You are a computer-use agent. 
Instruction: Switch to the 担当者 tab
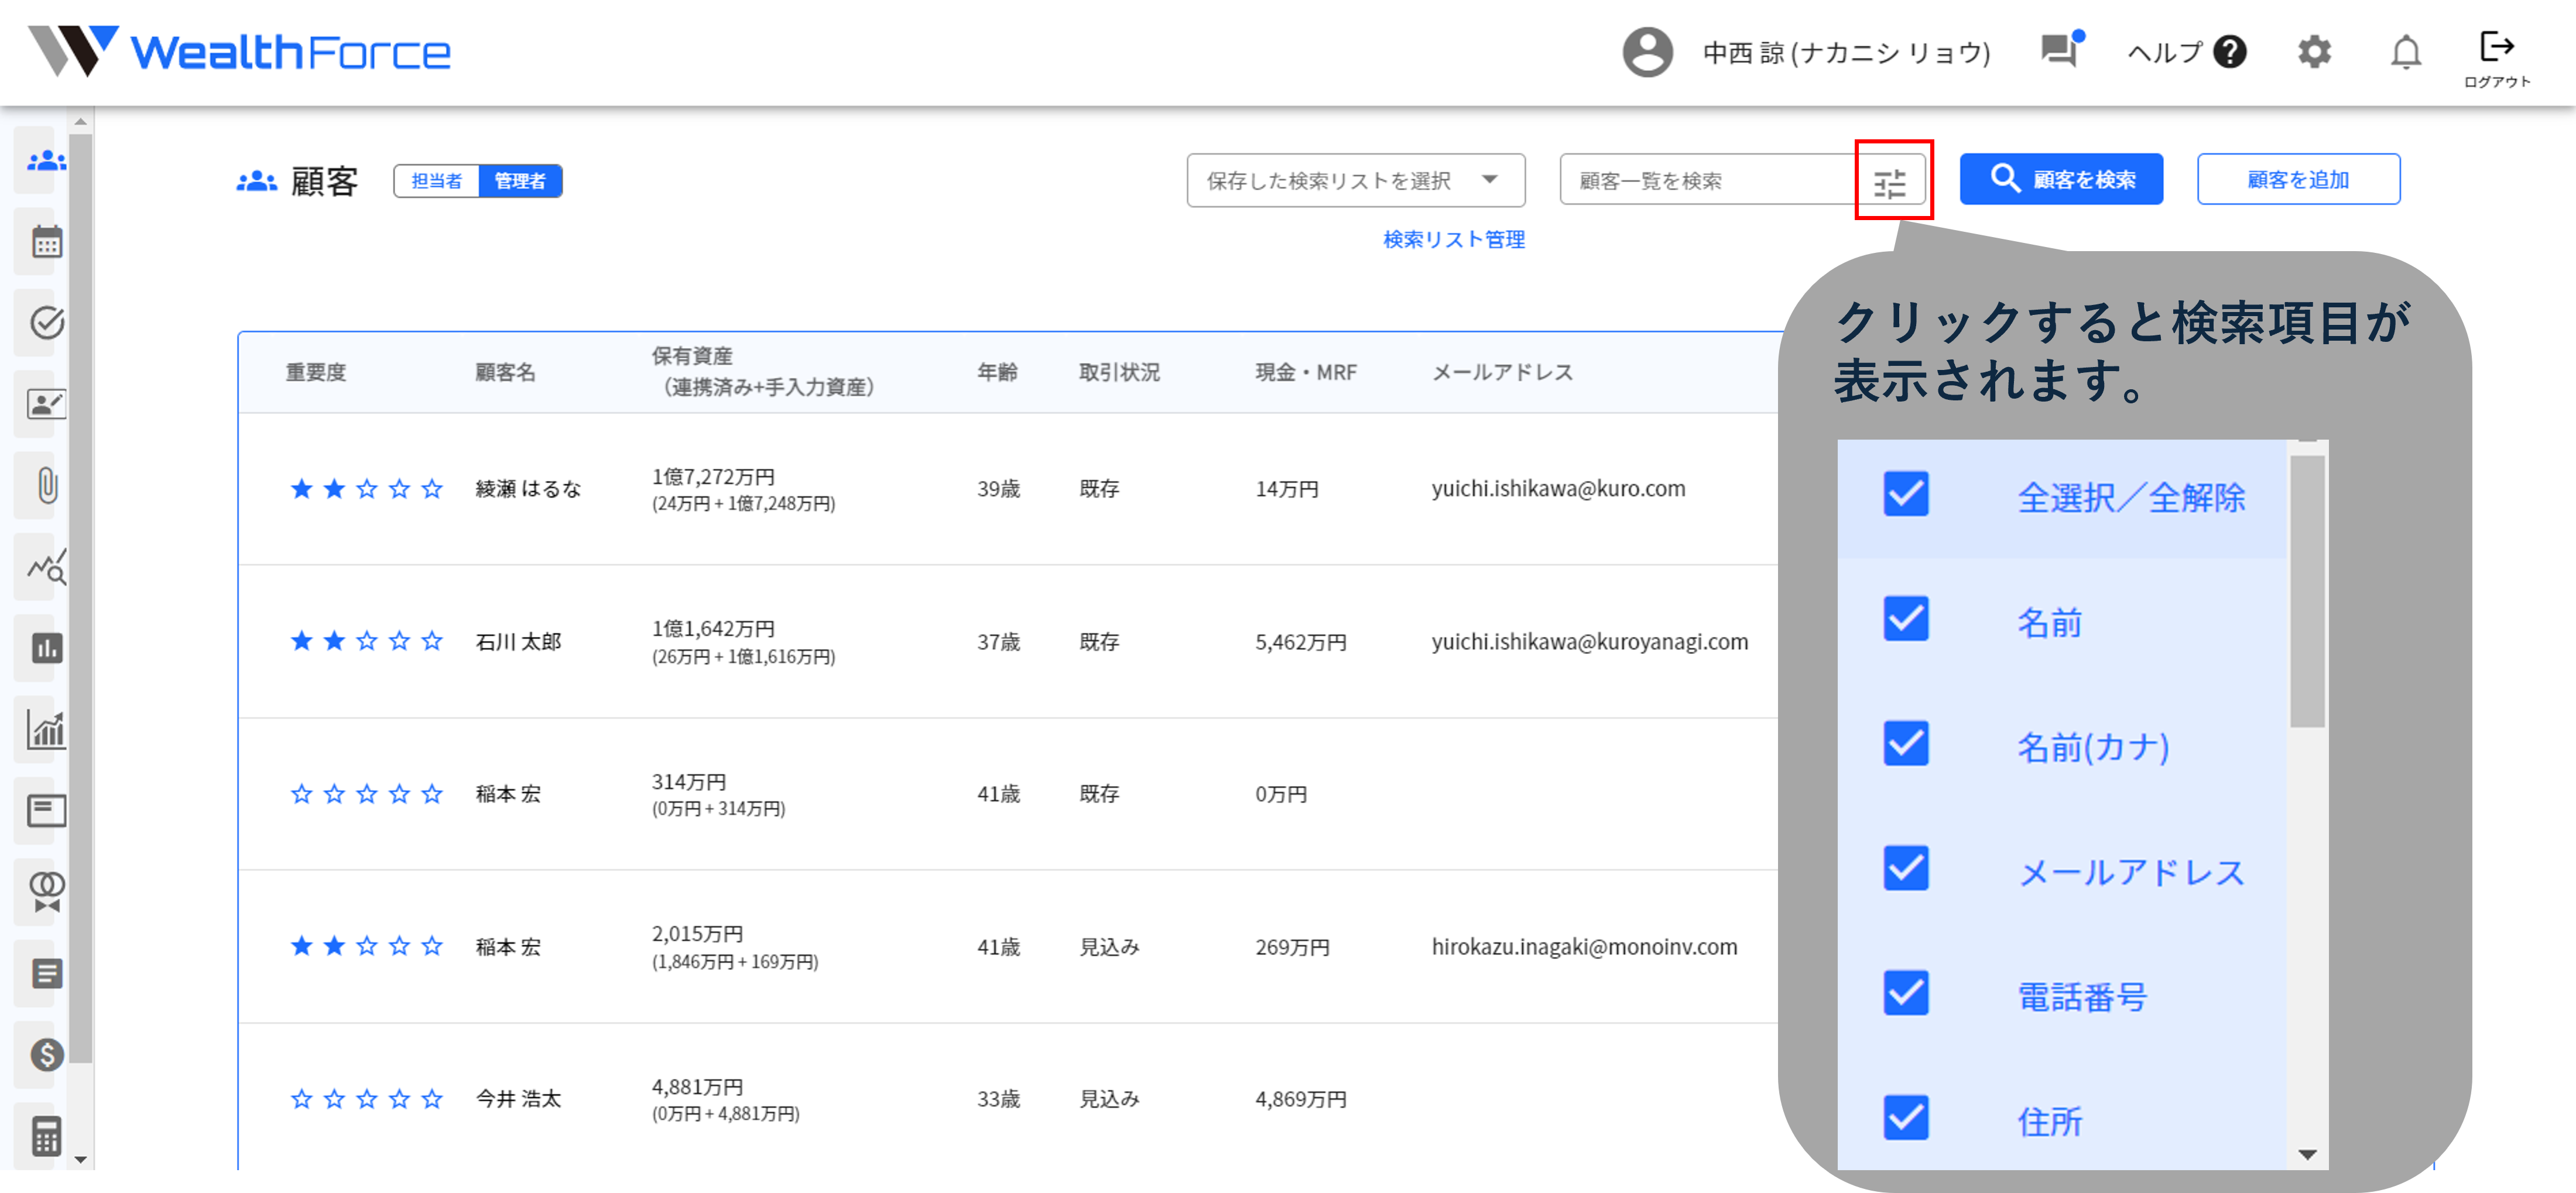437,181
